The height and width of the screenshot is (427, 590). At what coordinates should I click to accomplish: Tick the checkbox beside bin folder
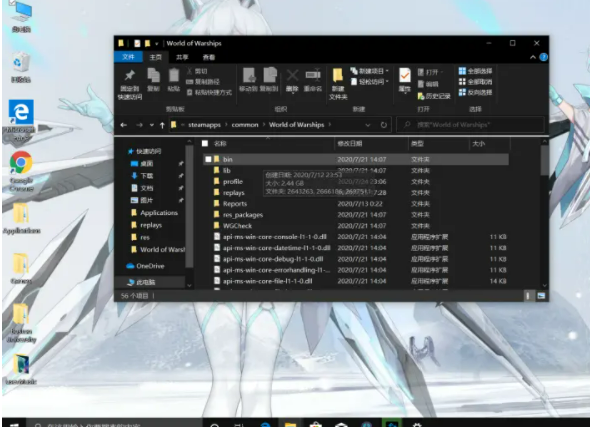(x=208, y=159)
